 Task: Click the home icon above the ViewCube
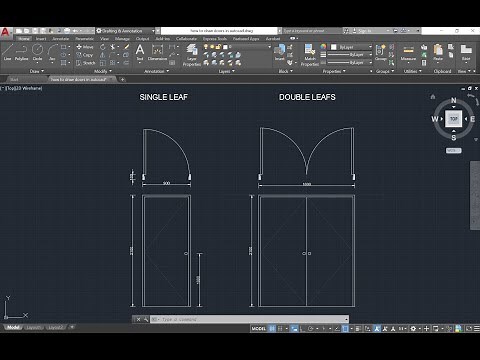(433, 97)
